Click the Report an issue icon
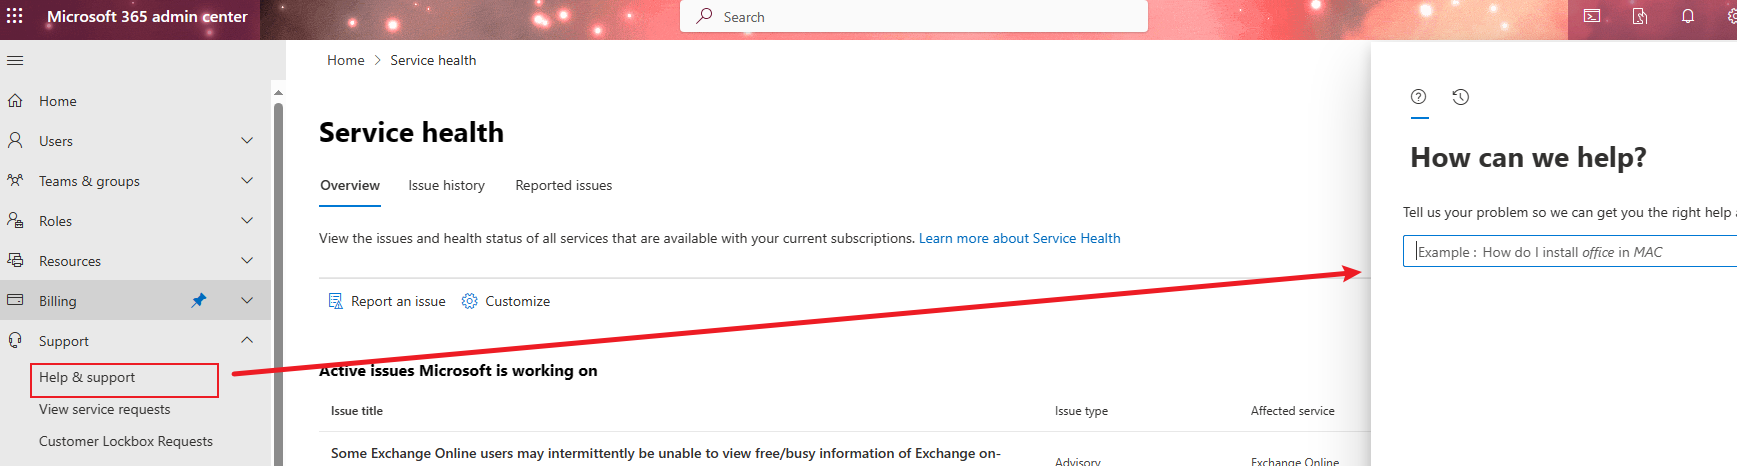 [x=336, y=301]
